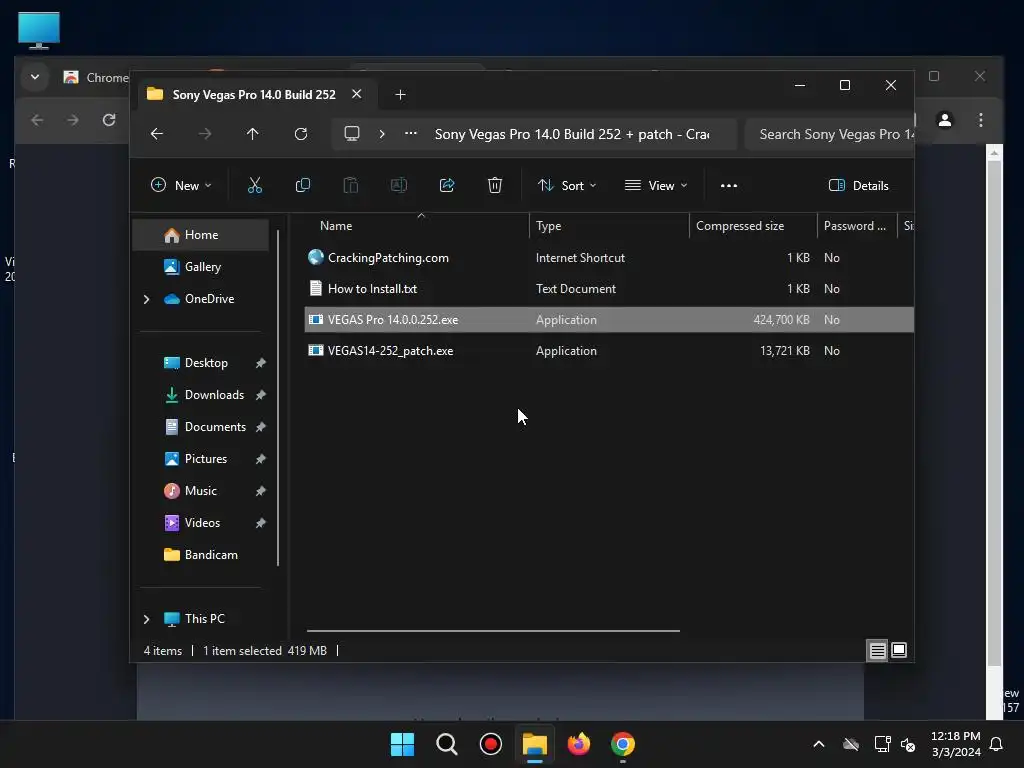
Task: Select the VEGAS Pro 14.0.0.252.exe file
Action: (x=609, y=320)
